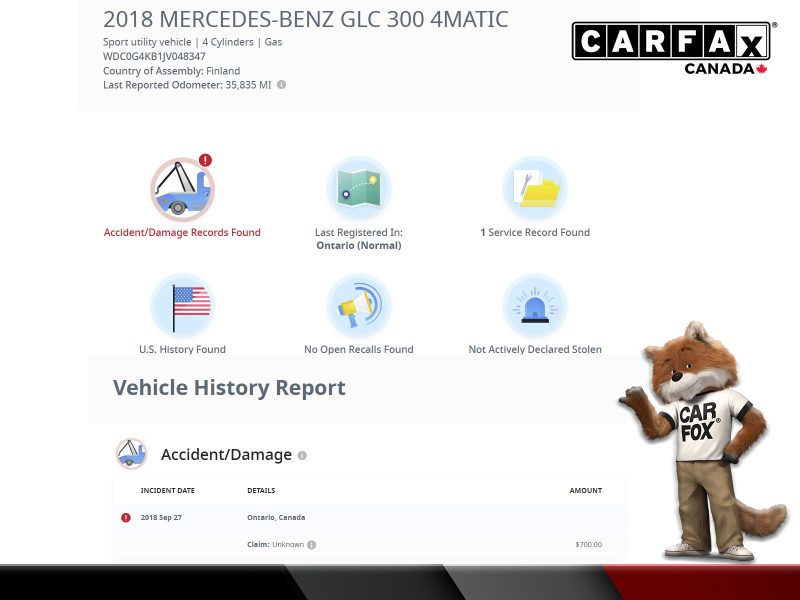Click small tow truck icon in Accident/Damage section
The image size is (800, 600).
131,454
